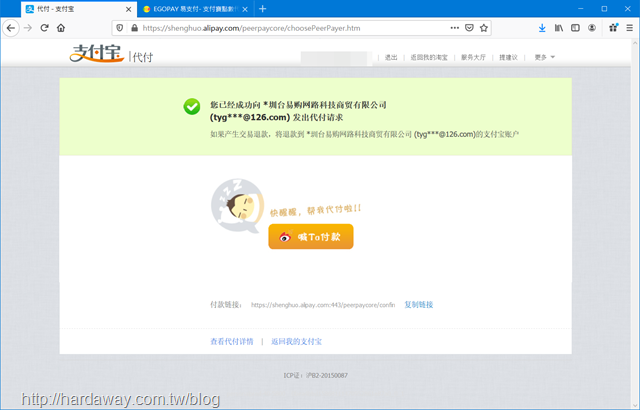Image resolution: width=640 pixels, height=410 pixels.
Task: Click the 提建议 feedback link
Action: pos(508,57)
